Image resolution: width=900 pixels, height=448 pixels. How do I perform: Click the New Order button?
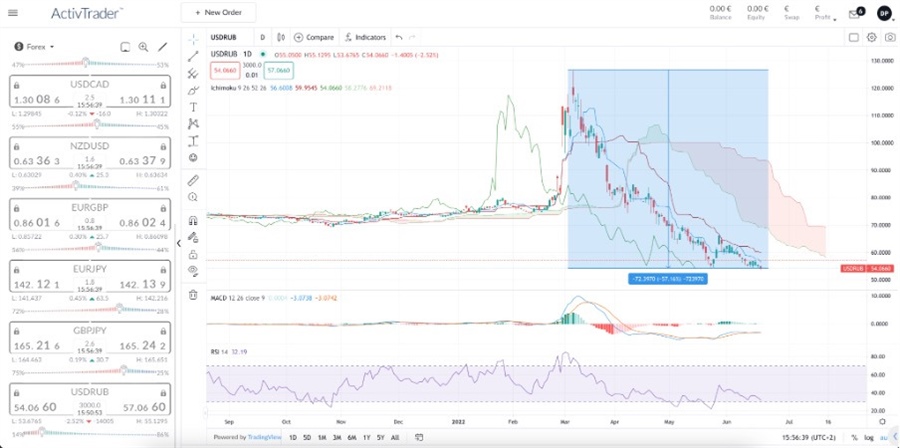click(218, 13)
